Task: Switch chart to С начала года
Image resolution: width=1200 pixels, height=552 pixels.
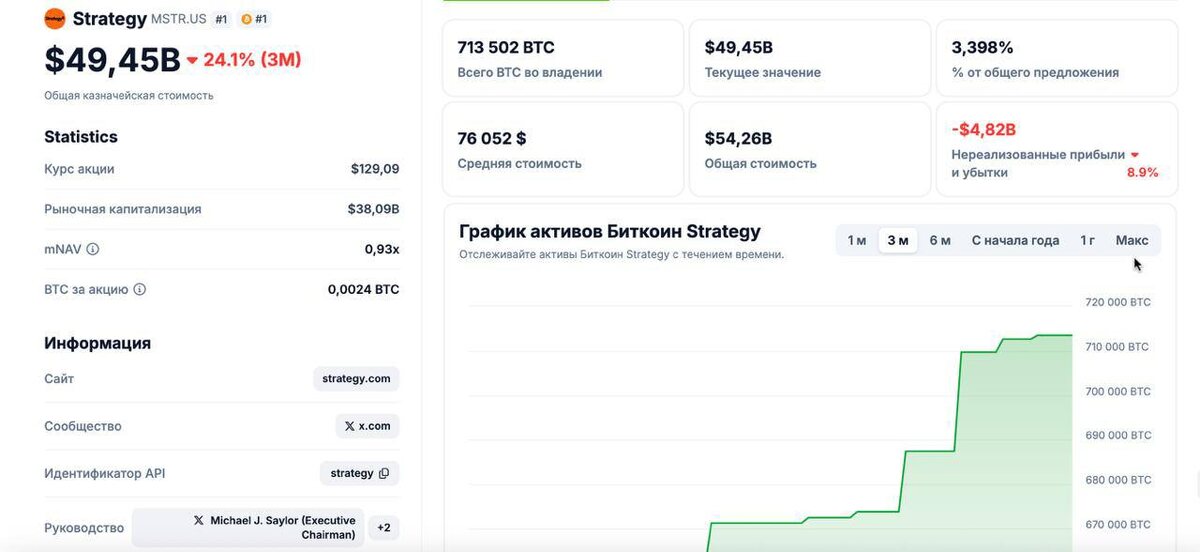Action: pos(1015,240)
